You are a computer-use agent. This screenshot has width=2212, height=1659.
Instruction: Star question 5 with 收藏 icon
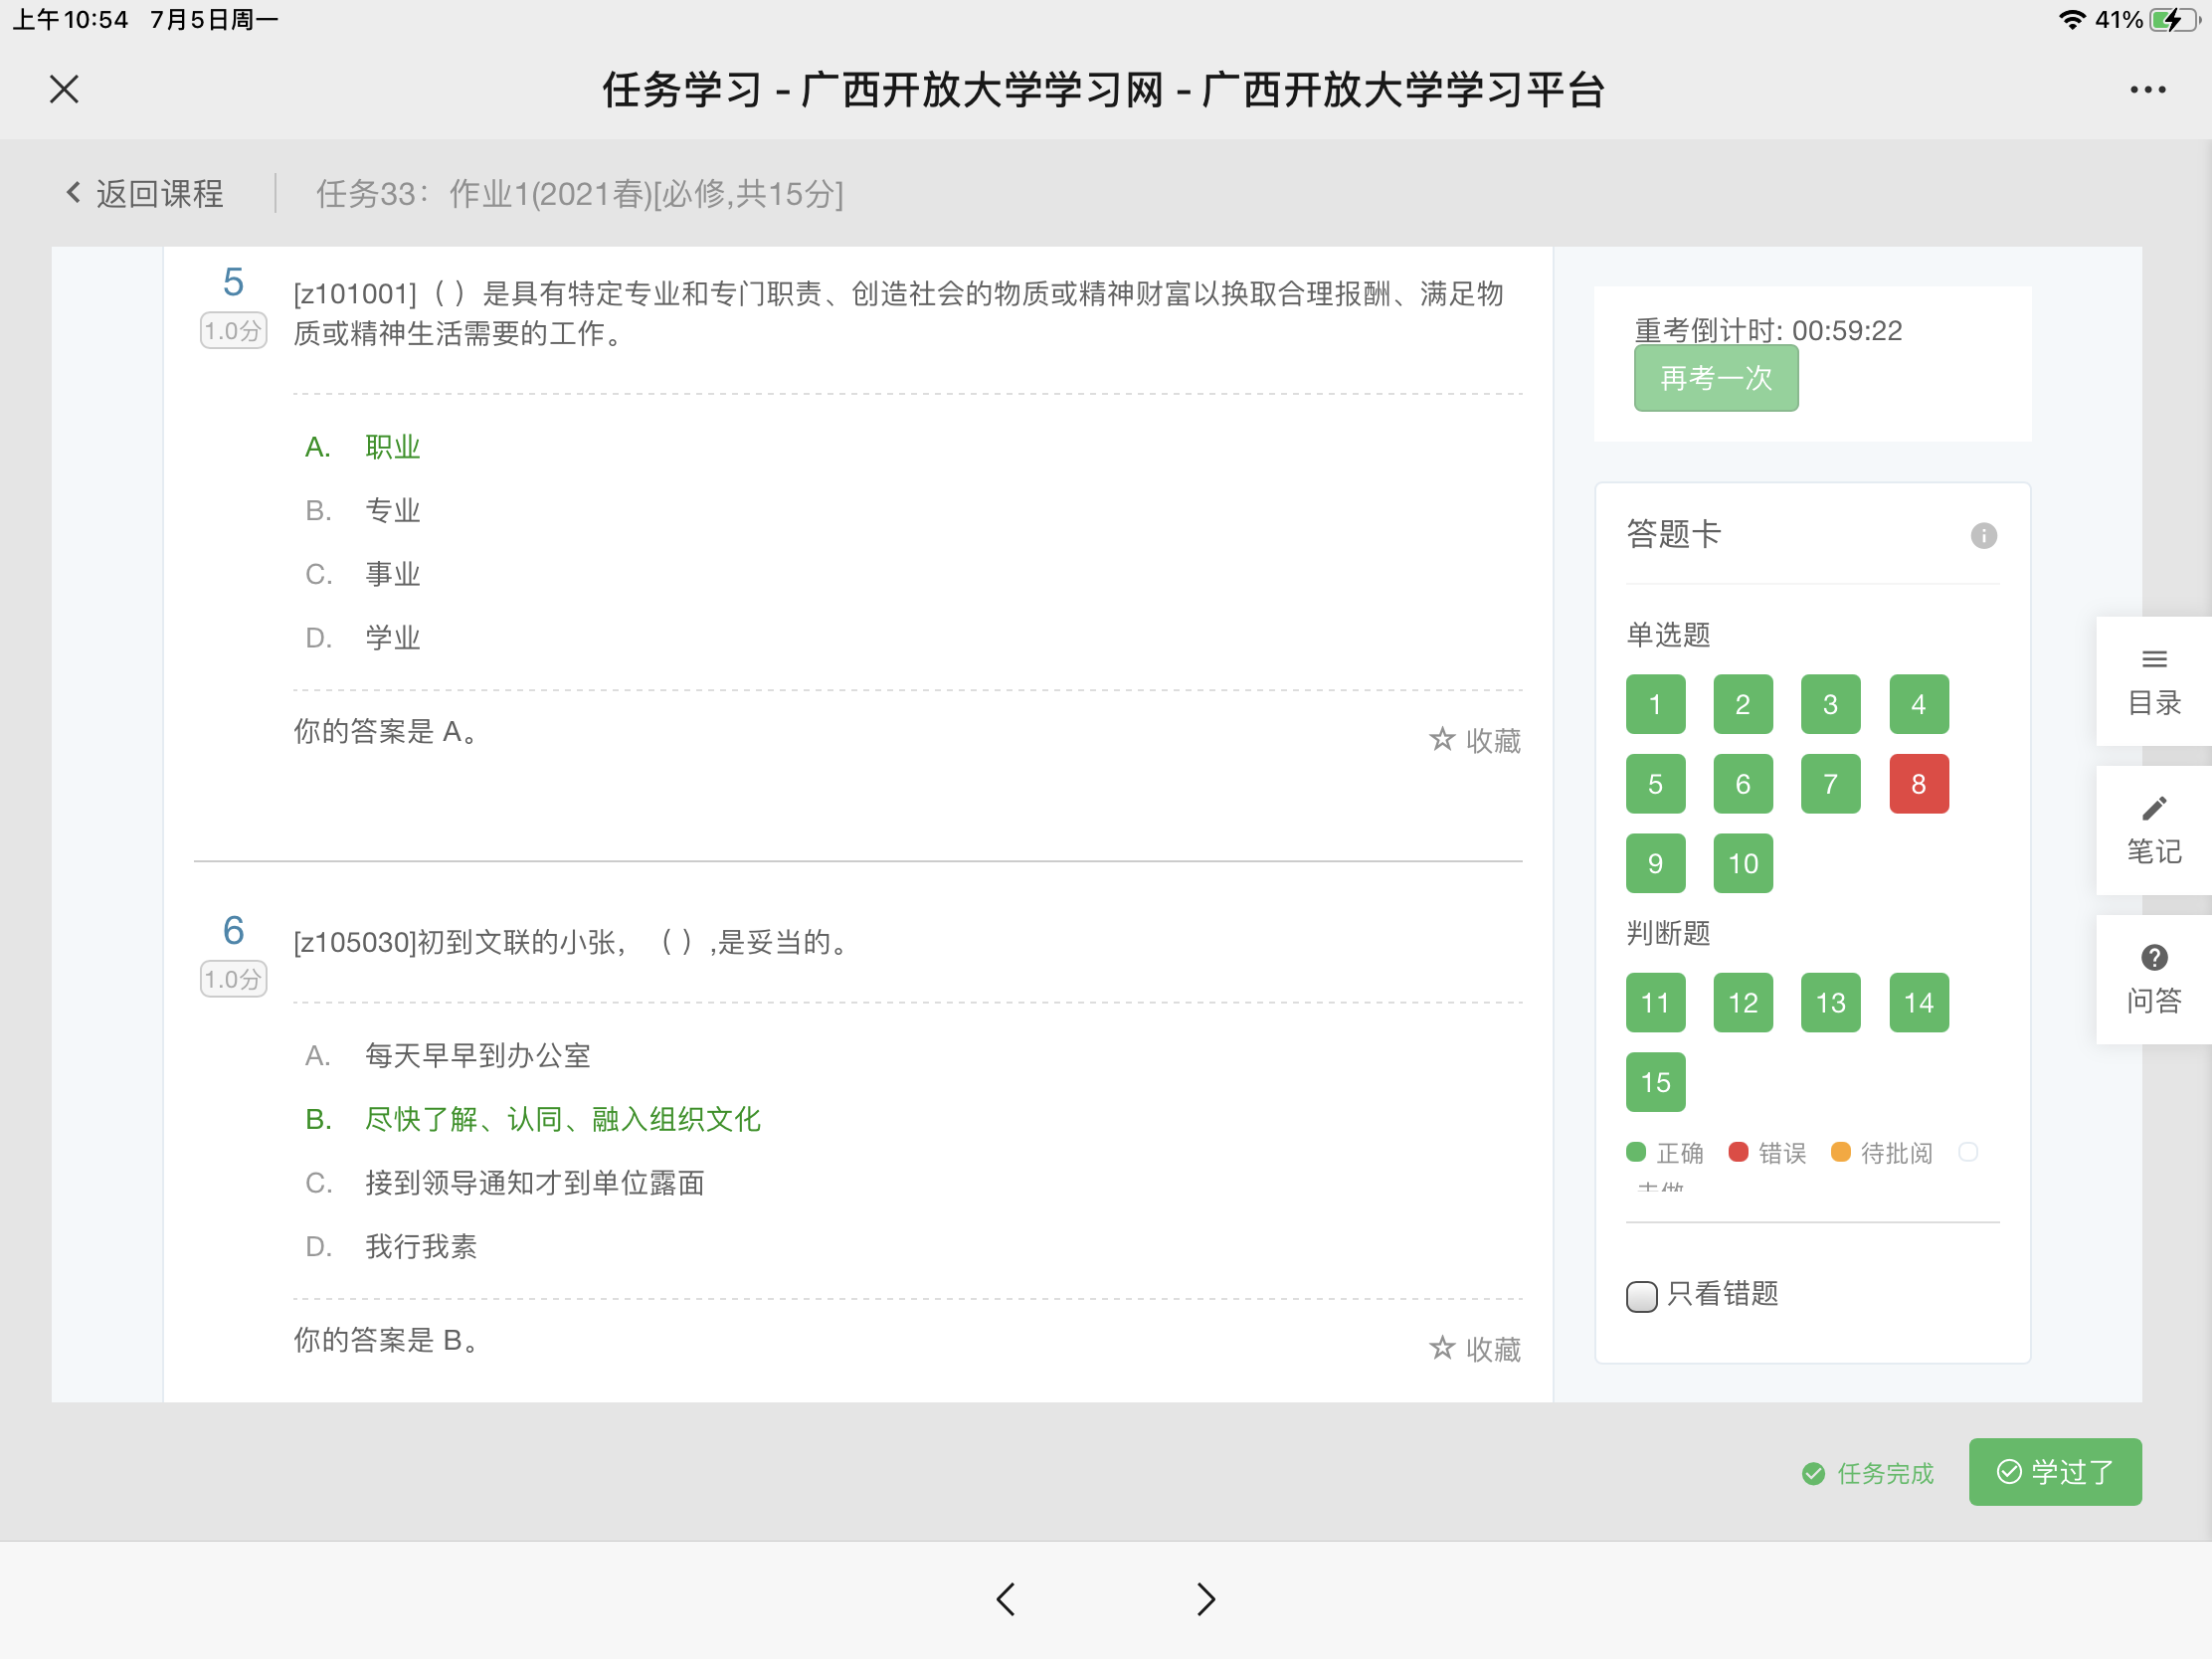pyautogui.click(x=1442, y=739)
